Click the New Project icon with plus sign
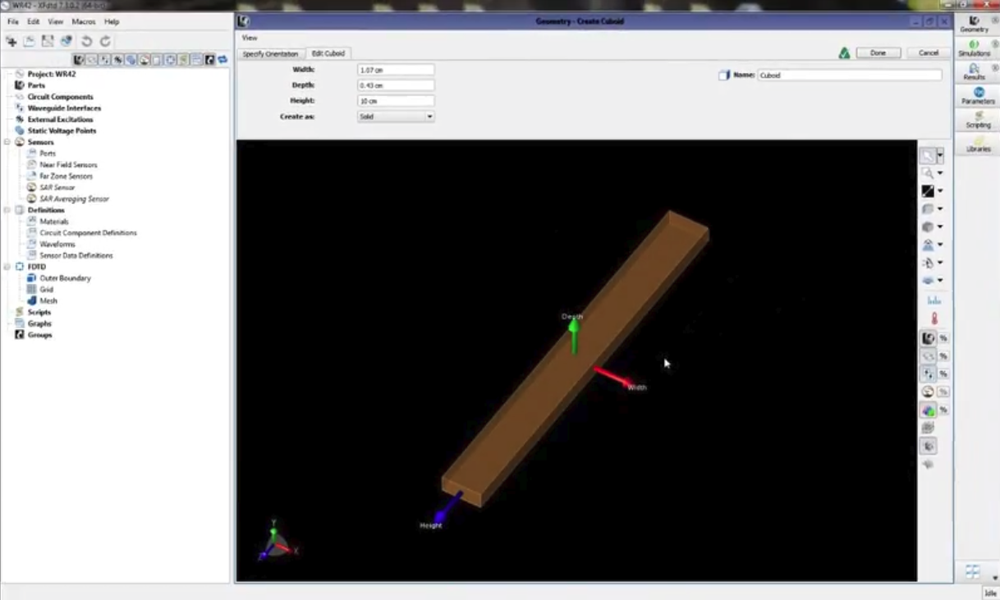Screen dimensions: 1000x600 tap(11, 41)
